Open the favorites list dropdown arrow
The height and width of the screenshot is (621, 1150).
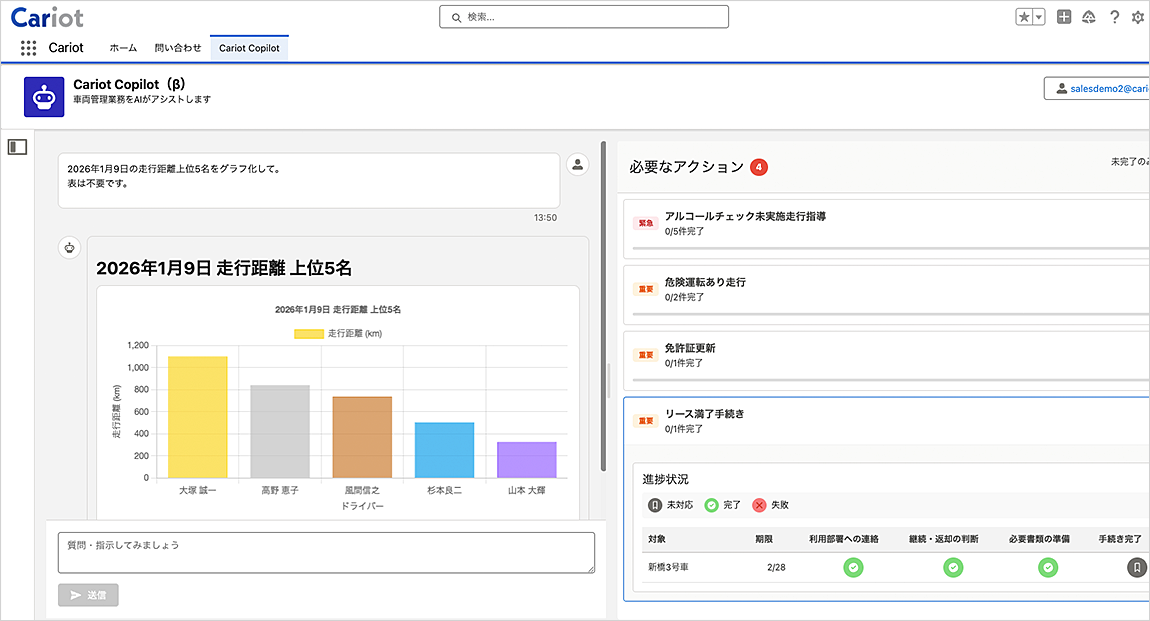1039,17
